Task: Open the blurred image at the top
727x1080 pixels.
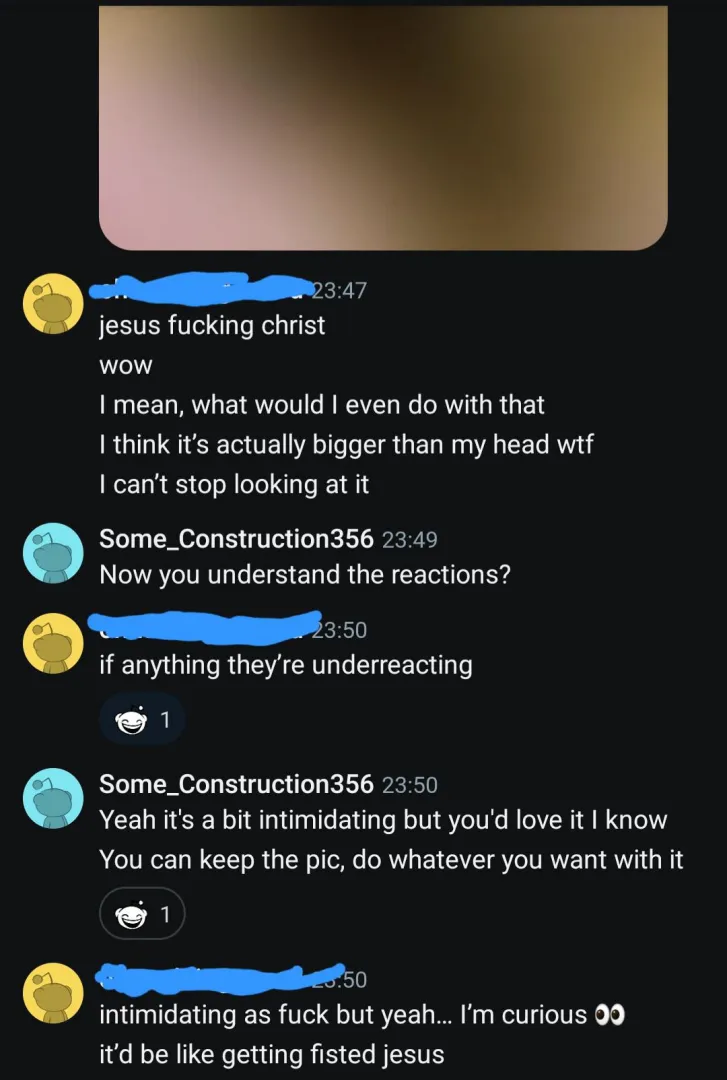Action: pos(382,128)
